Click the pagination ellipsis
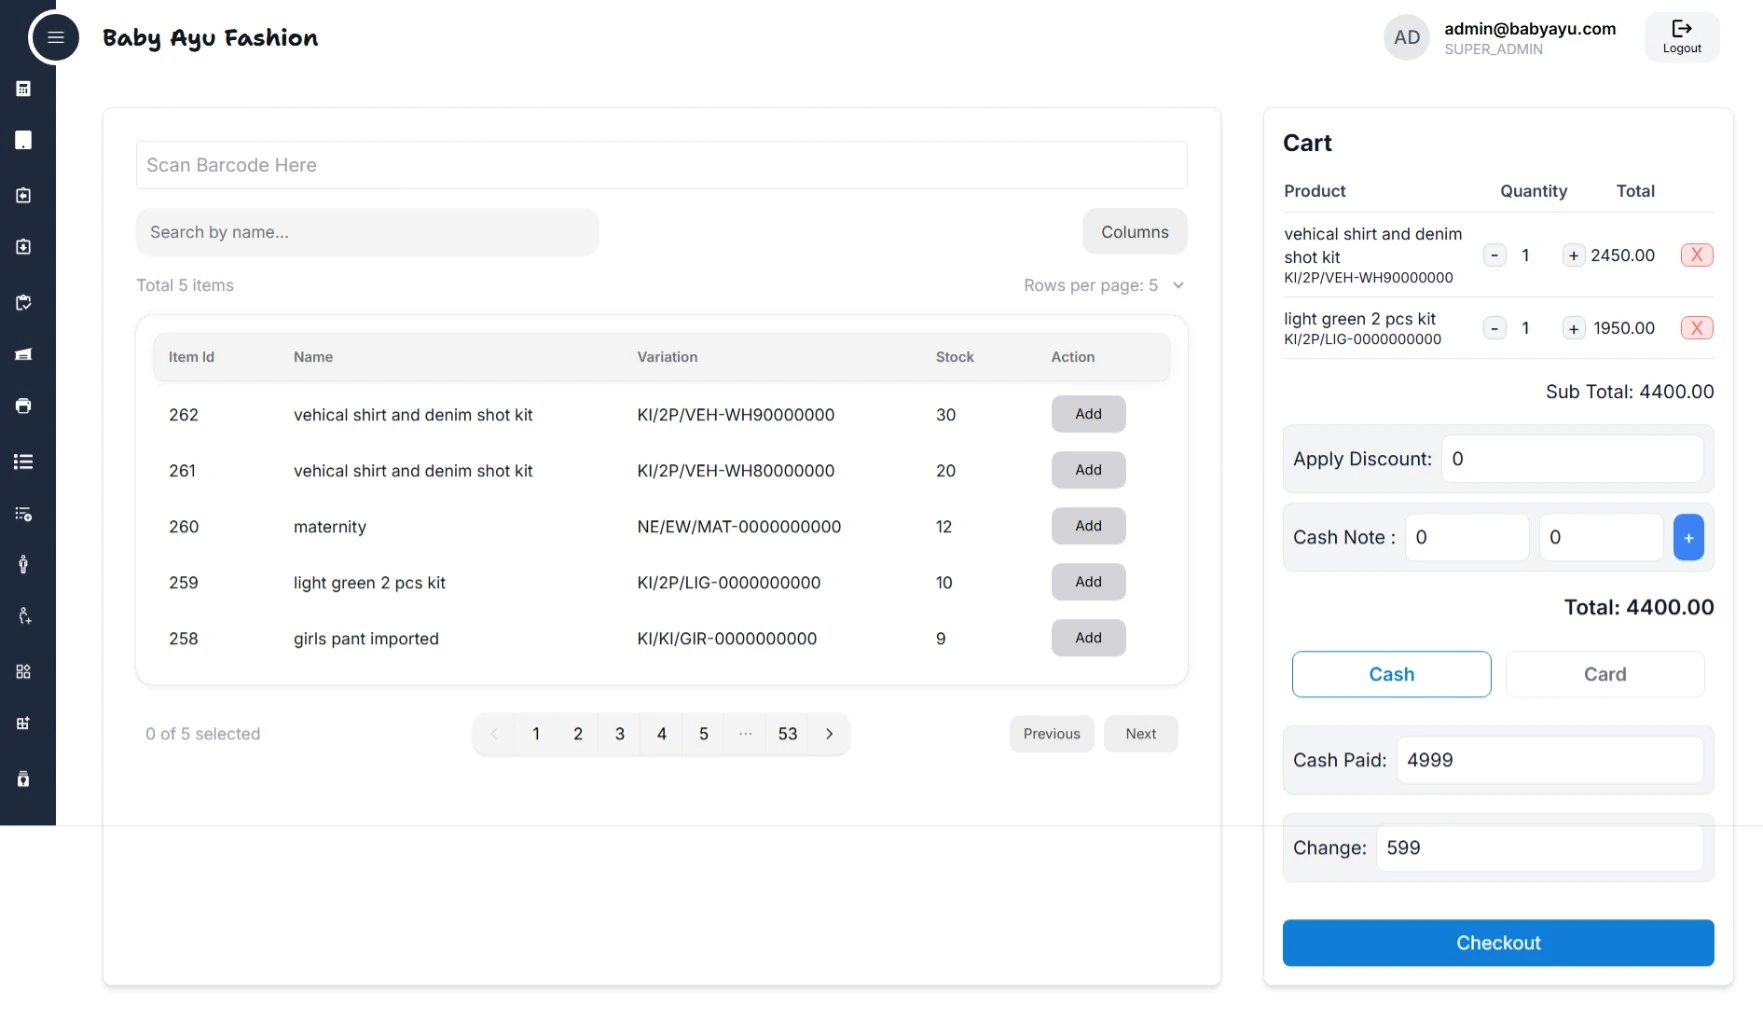The image size is (1763, 1027). click(x=745, y=734)
